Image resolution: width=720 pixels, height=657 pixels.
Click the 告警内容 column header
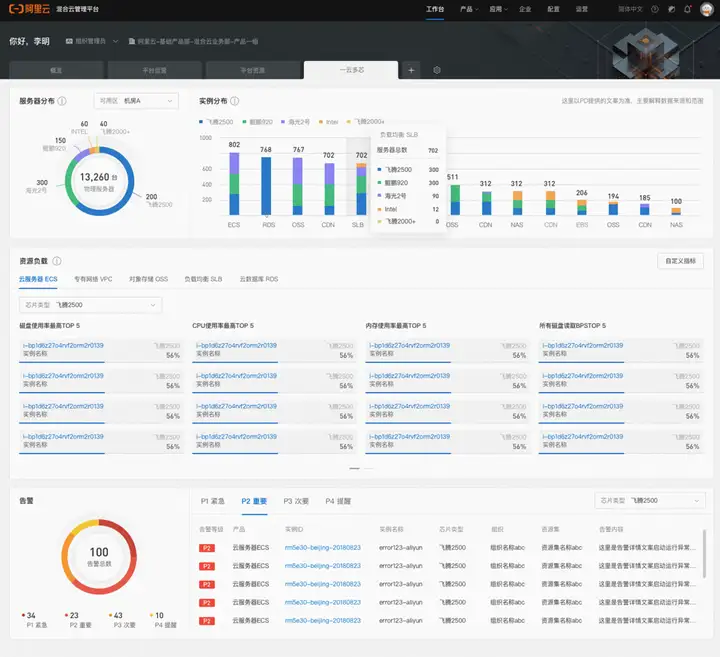coord(611,529)
